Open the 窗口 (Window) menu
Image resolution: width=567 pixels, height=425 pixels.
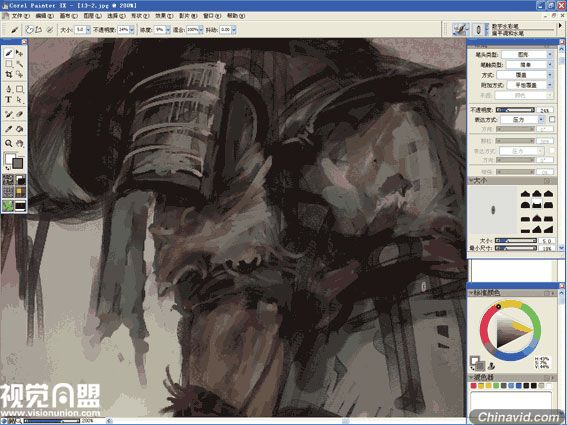[x=212, y=16]
